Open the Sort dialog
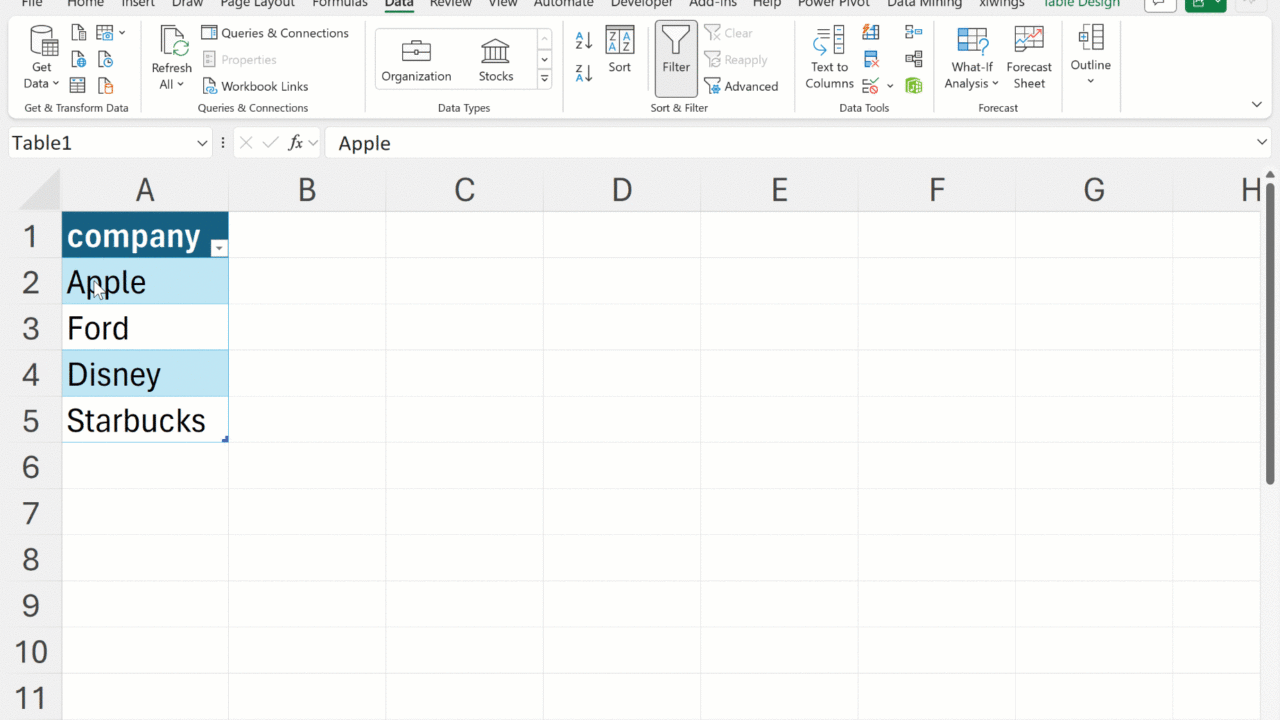The height and width of the screenshot is (720, 1280). coord(620,50)
